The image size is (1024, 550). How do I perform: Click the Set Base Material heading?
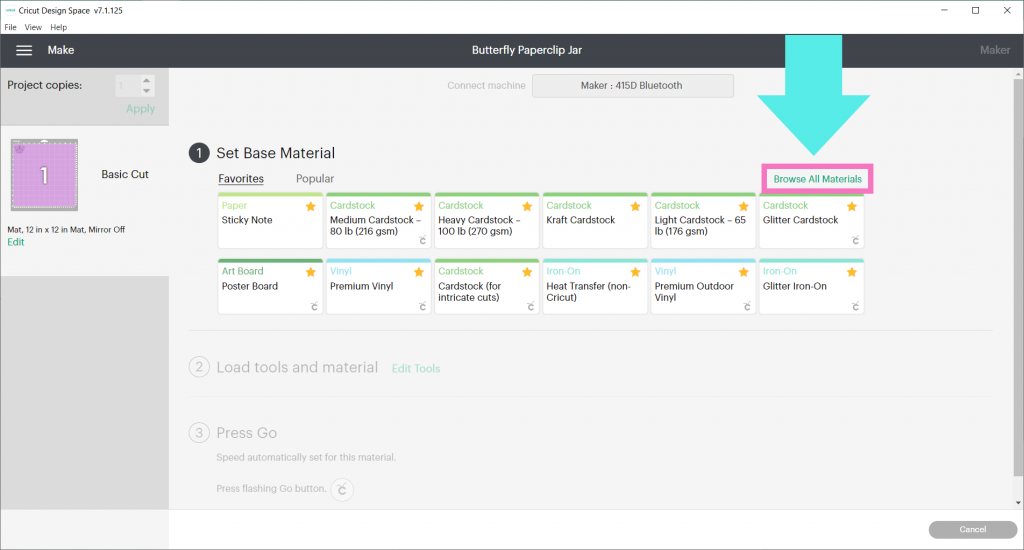coord(276,153)
